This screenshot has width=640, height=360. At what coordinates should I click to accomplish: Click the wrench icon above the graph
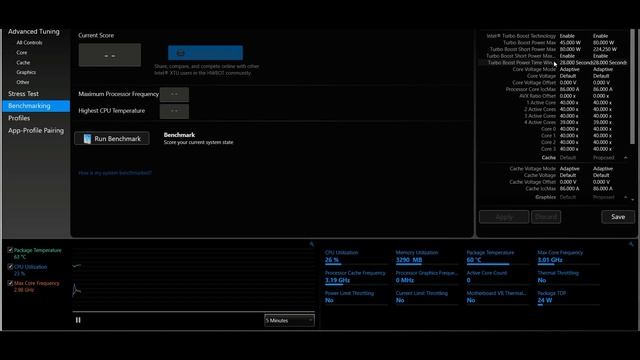point(311,244)
